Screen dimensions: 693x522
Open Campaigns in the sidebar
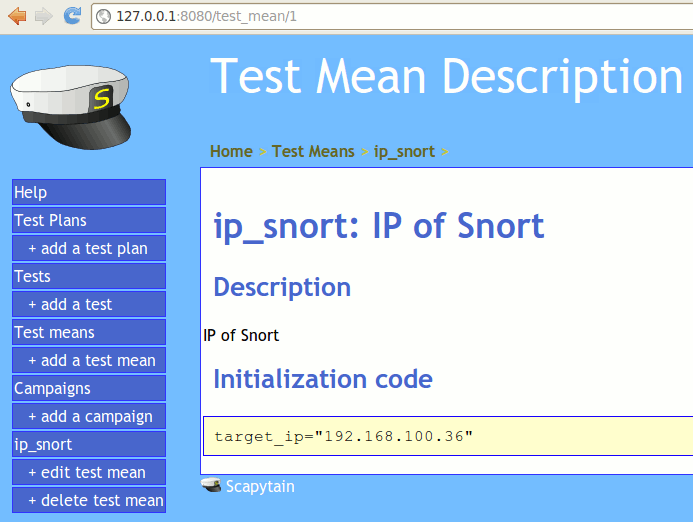pos(88,388)
